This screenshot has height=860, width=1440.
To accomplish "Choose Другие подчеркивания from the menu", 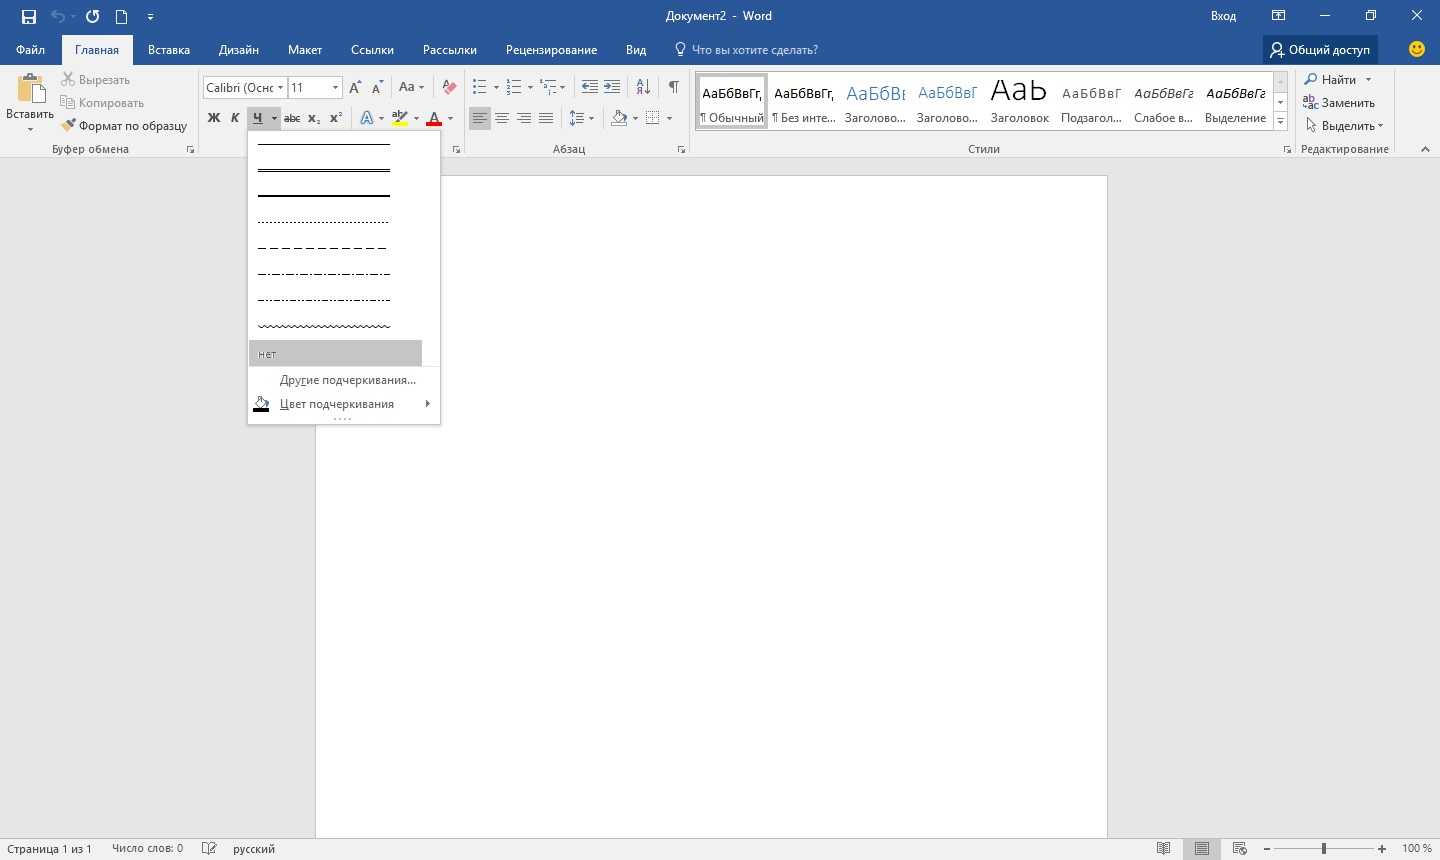I will 347,380.
